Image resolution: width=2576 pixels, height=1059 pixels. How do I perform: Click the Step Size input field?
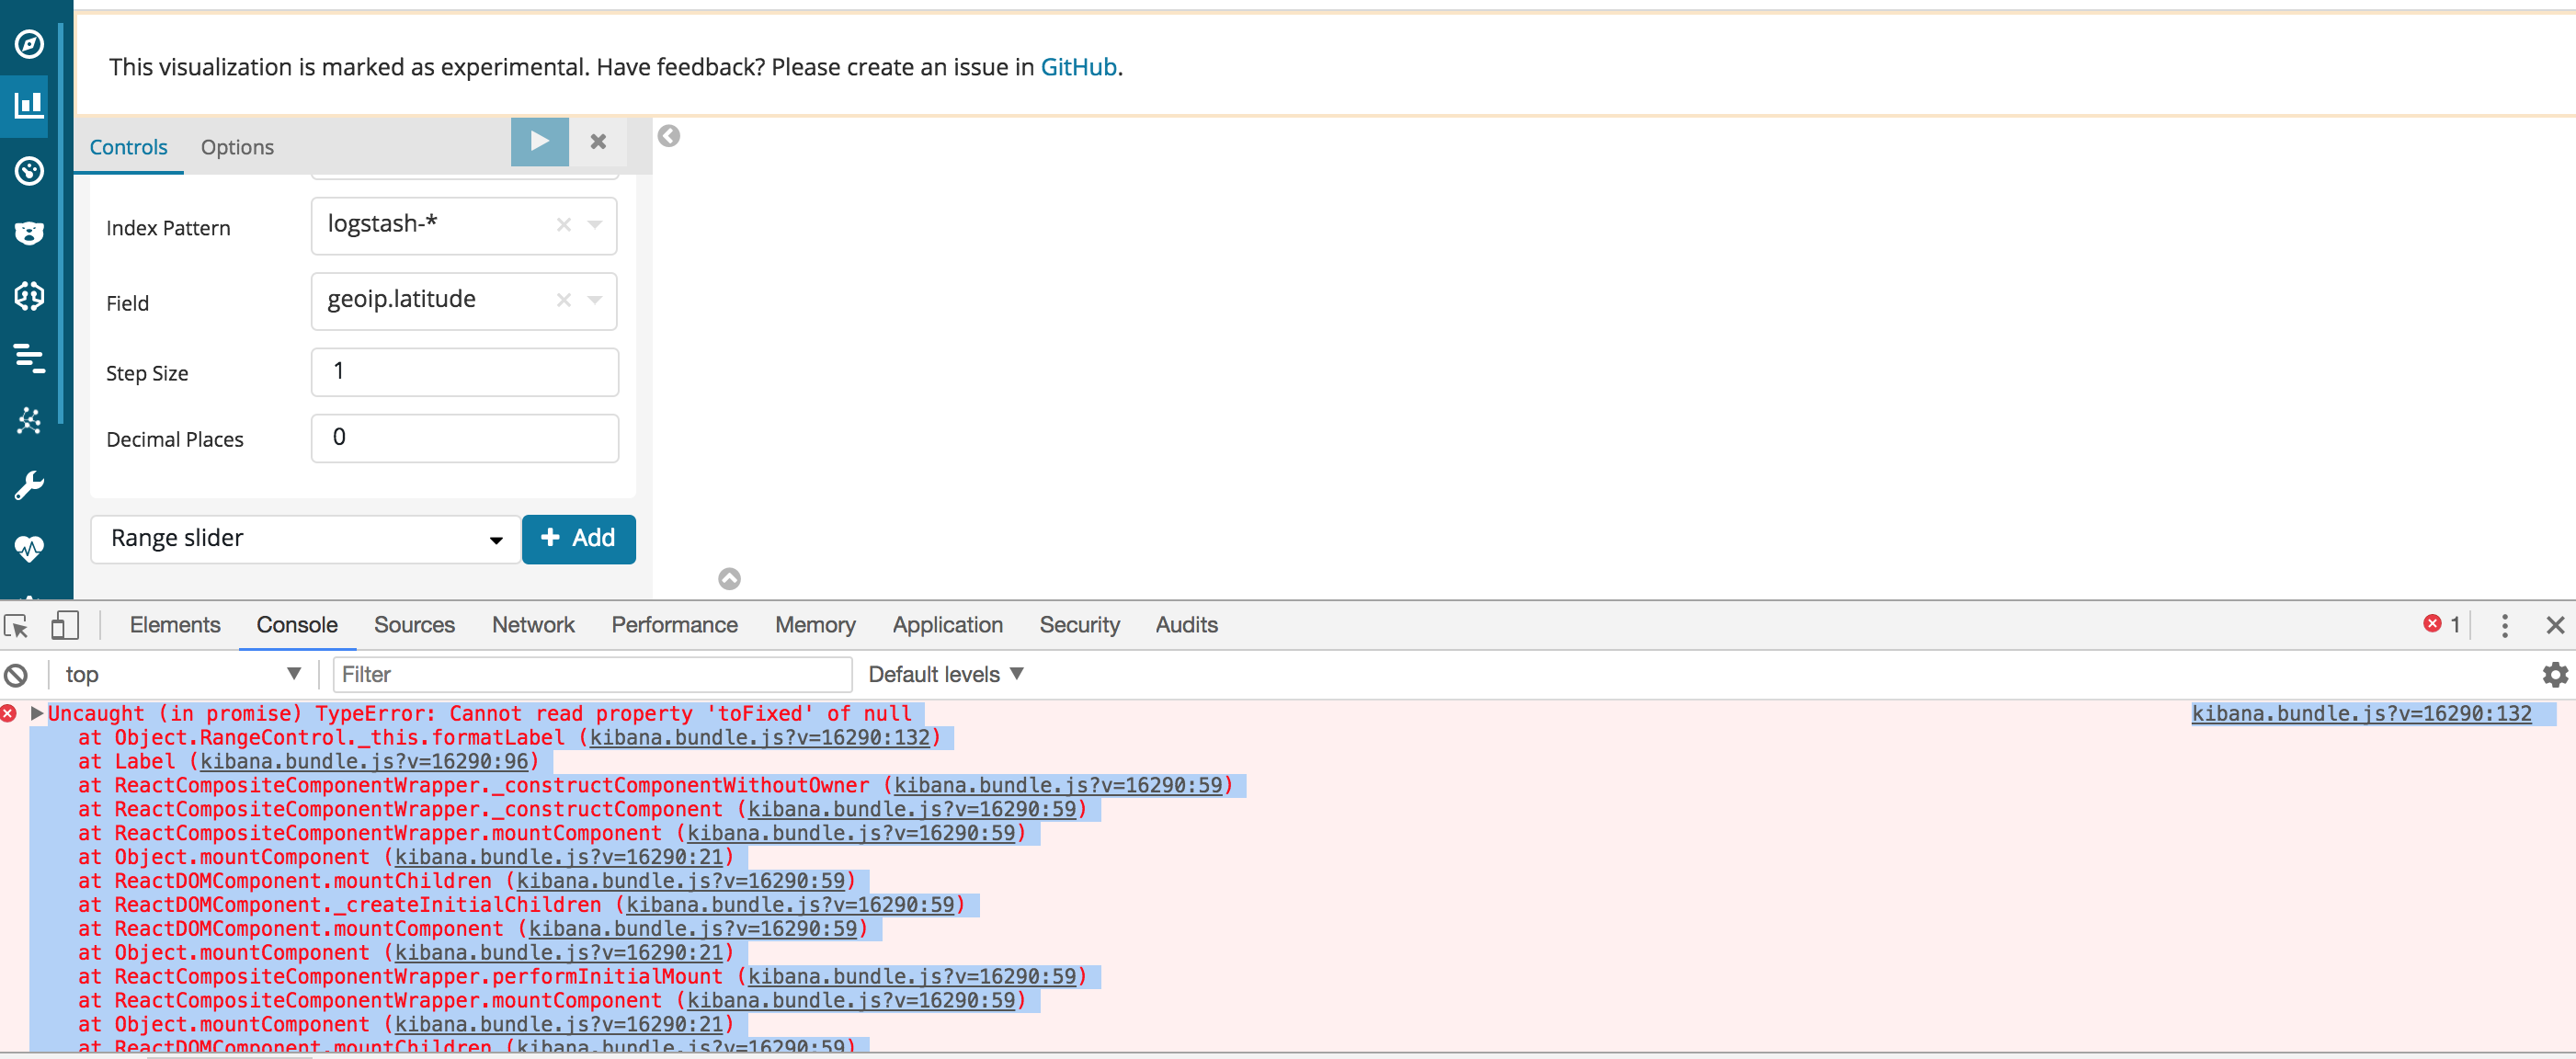tap(465, 372)
